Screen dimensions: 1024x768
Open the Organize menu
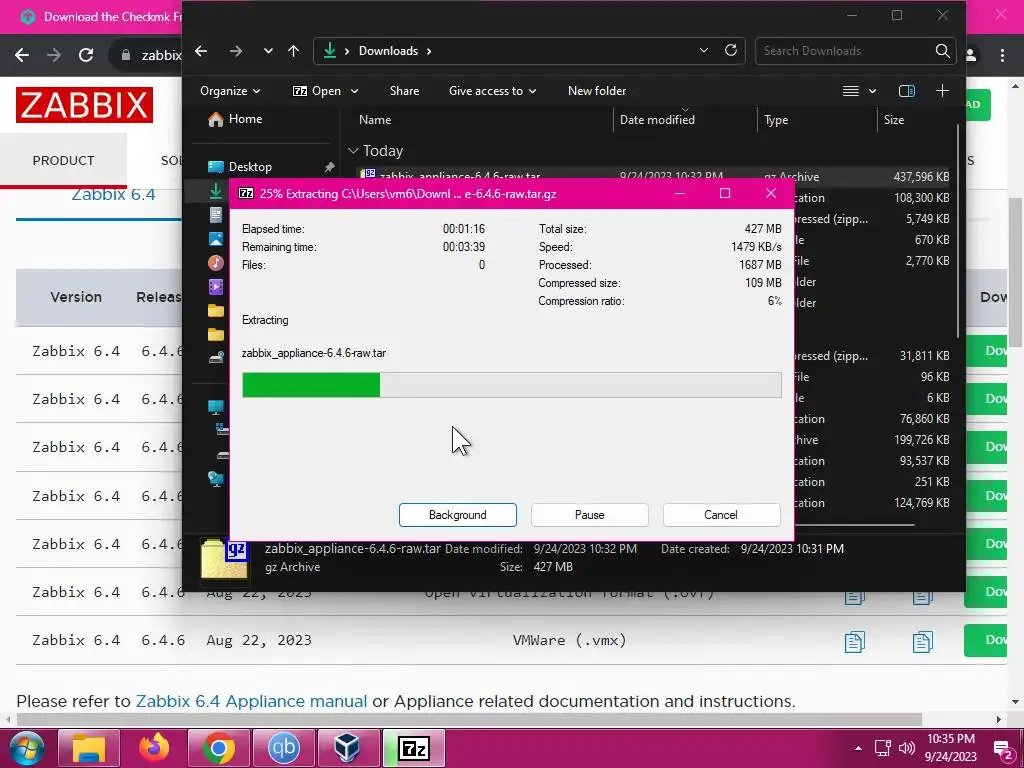[x=230, y=91]
